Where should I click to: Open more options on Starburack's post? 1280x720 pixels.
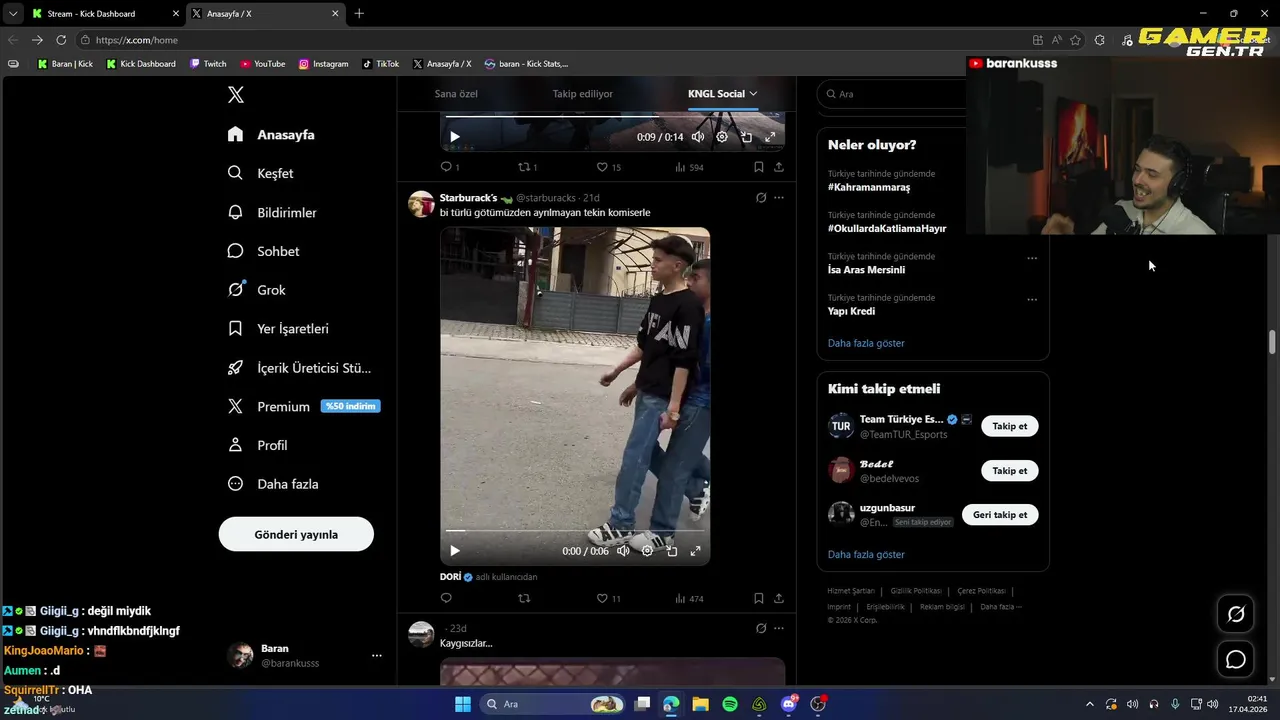(779, 198)
